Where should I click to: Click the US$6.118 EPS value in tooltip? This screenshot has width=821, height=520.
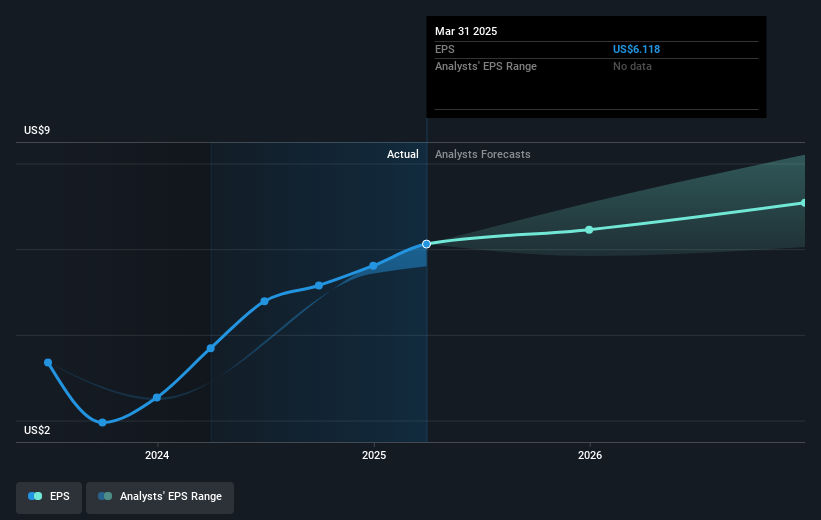pyautogui.click(x=636, y=49)
